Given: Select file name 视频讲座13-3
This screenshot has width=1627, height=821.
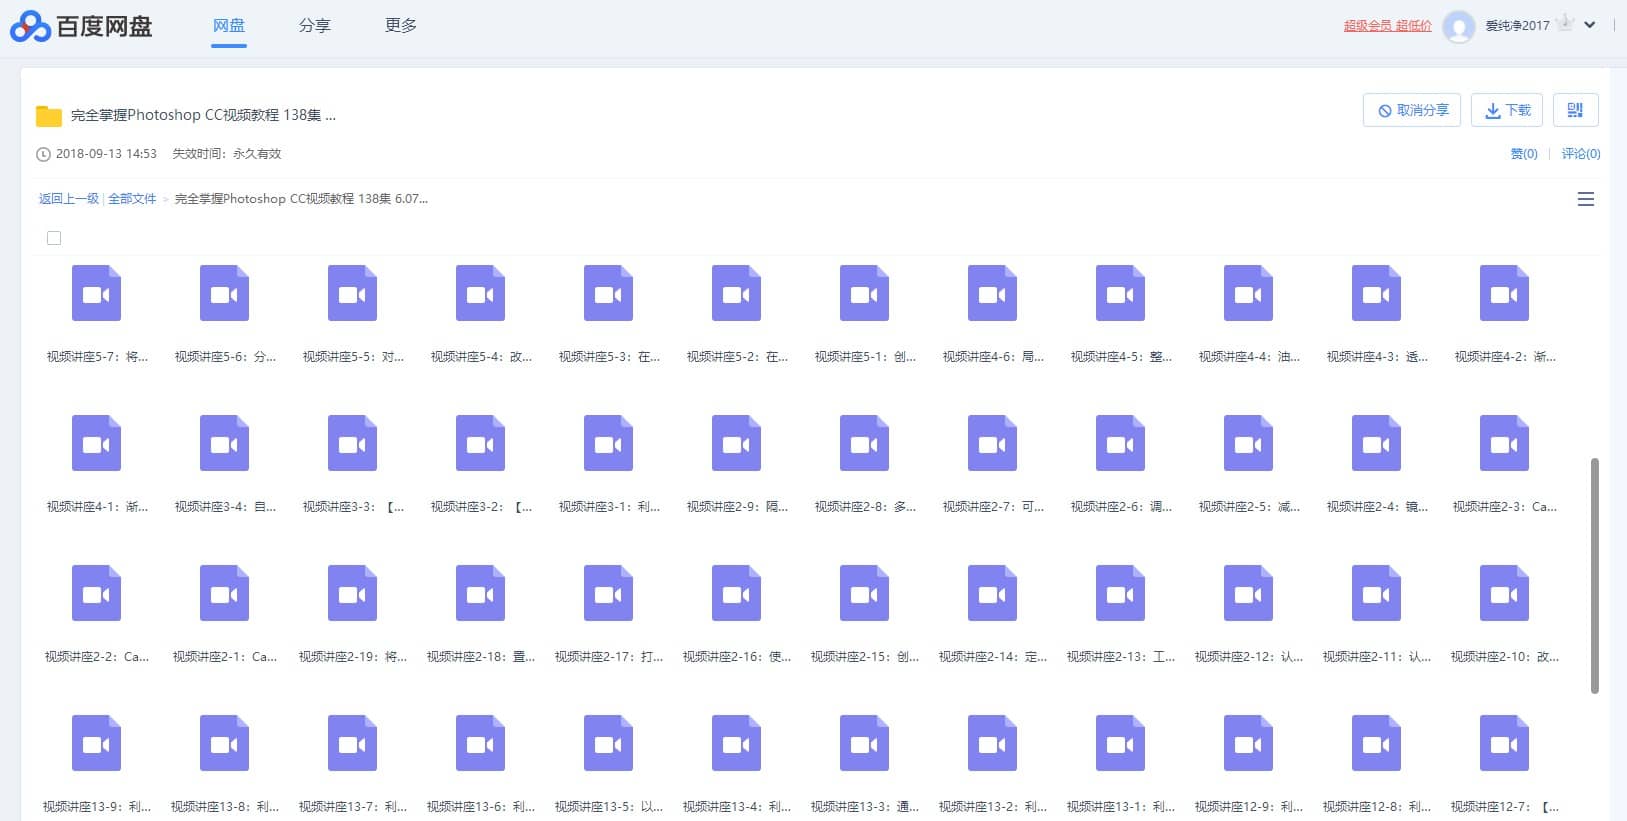Looking at the screenshot, I should (865, 807).
